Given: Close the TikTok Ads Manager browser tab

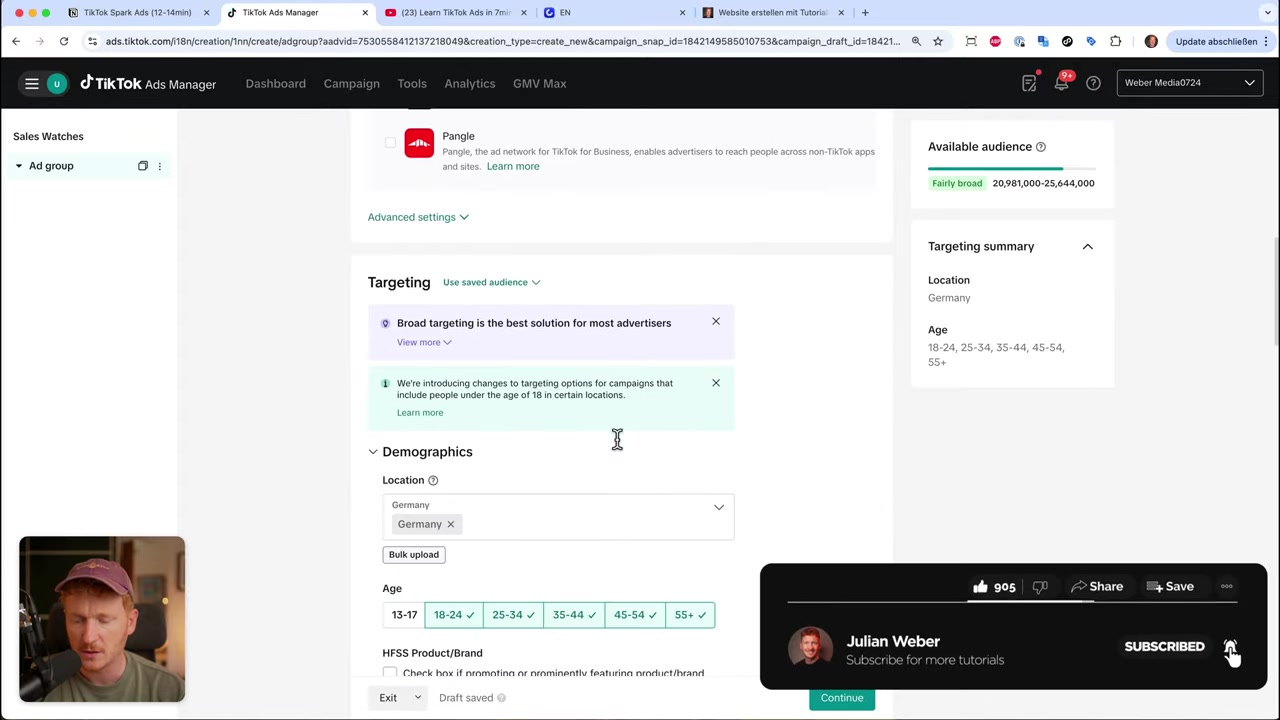Looking at the screenshot, I should point(365,12).
